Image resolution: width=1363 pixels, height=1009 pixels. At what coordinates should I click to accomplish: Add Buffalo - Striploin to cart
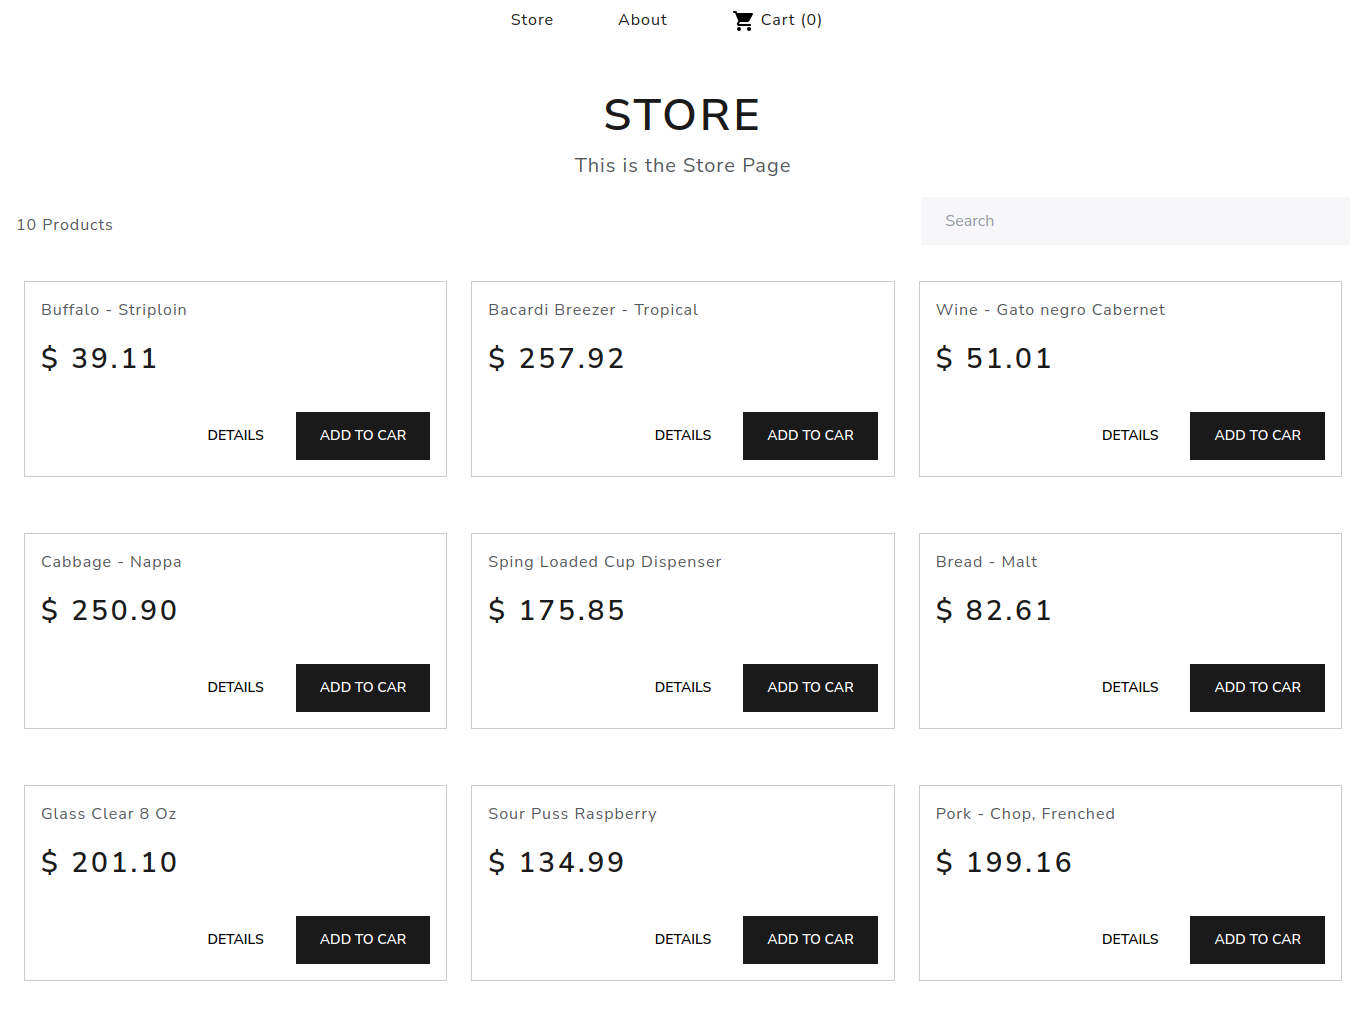363,436
